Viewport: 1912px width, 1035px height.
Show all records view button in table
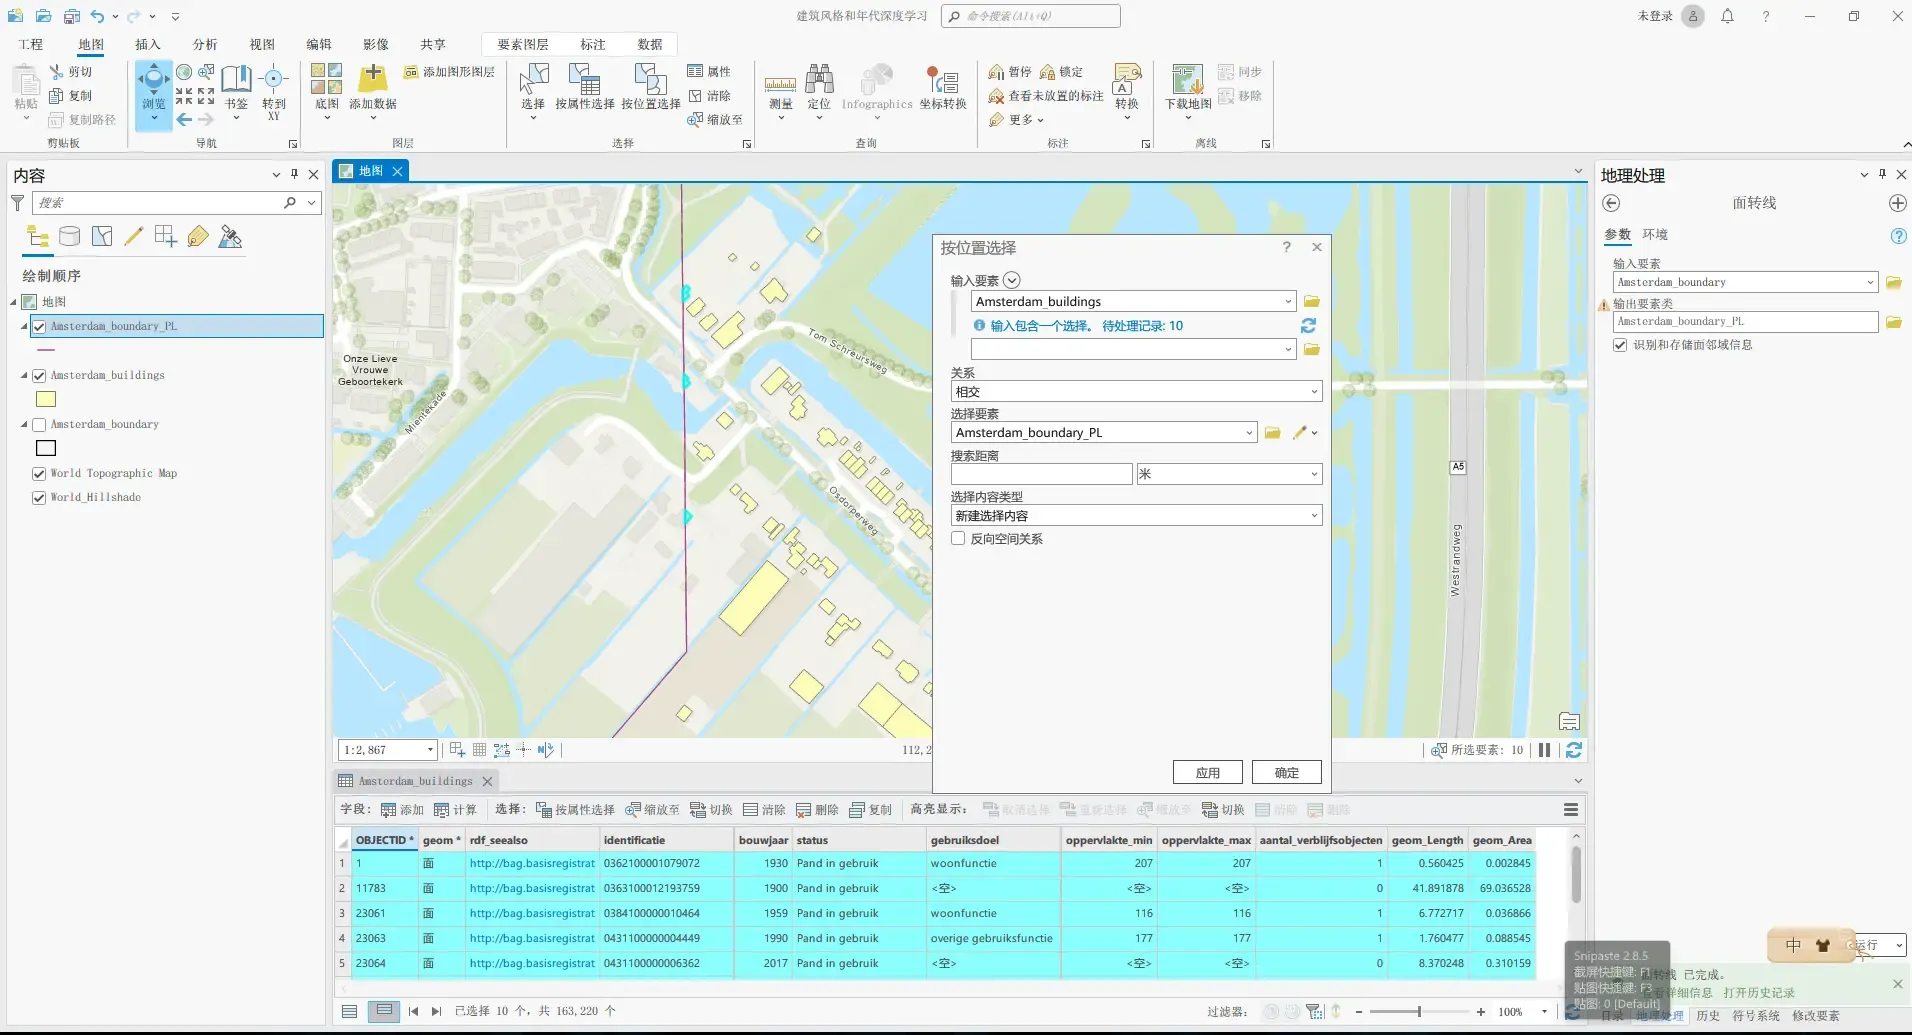(x=349, y=1011)
